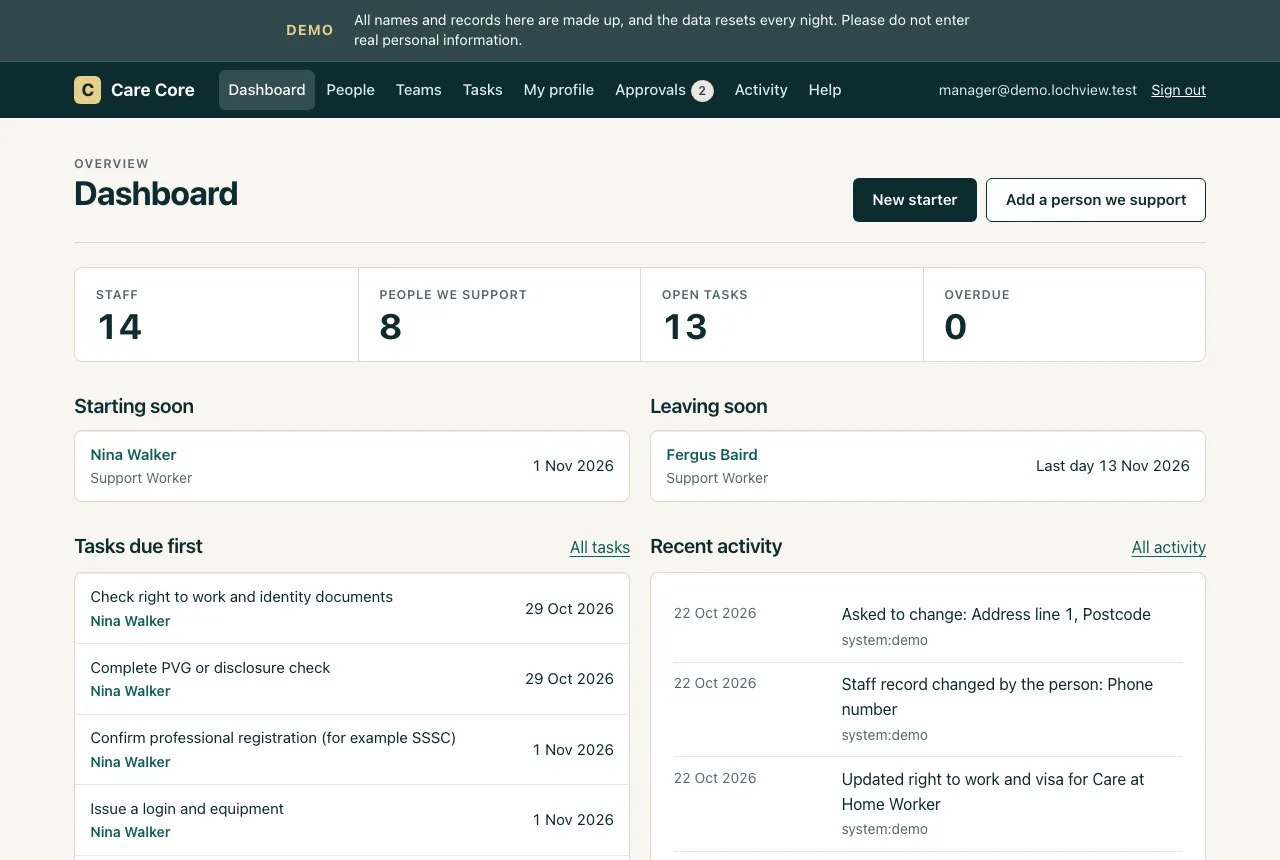This screenshot has width=1280, height=860.
Task: Click the 22 Oct 2026 date beside Asked to change
Action: point(715,613)
